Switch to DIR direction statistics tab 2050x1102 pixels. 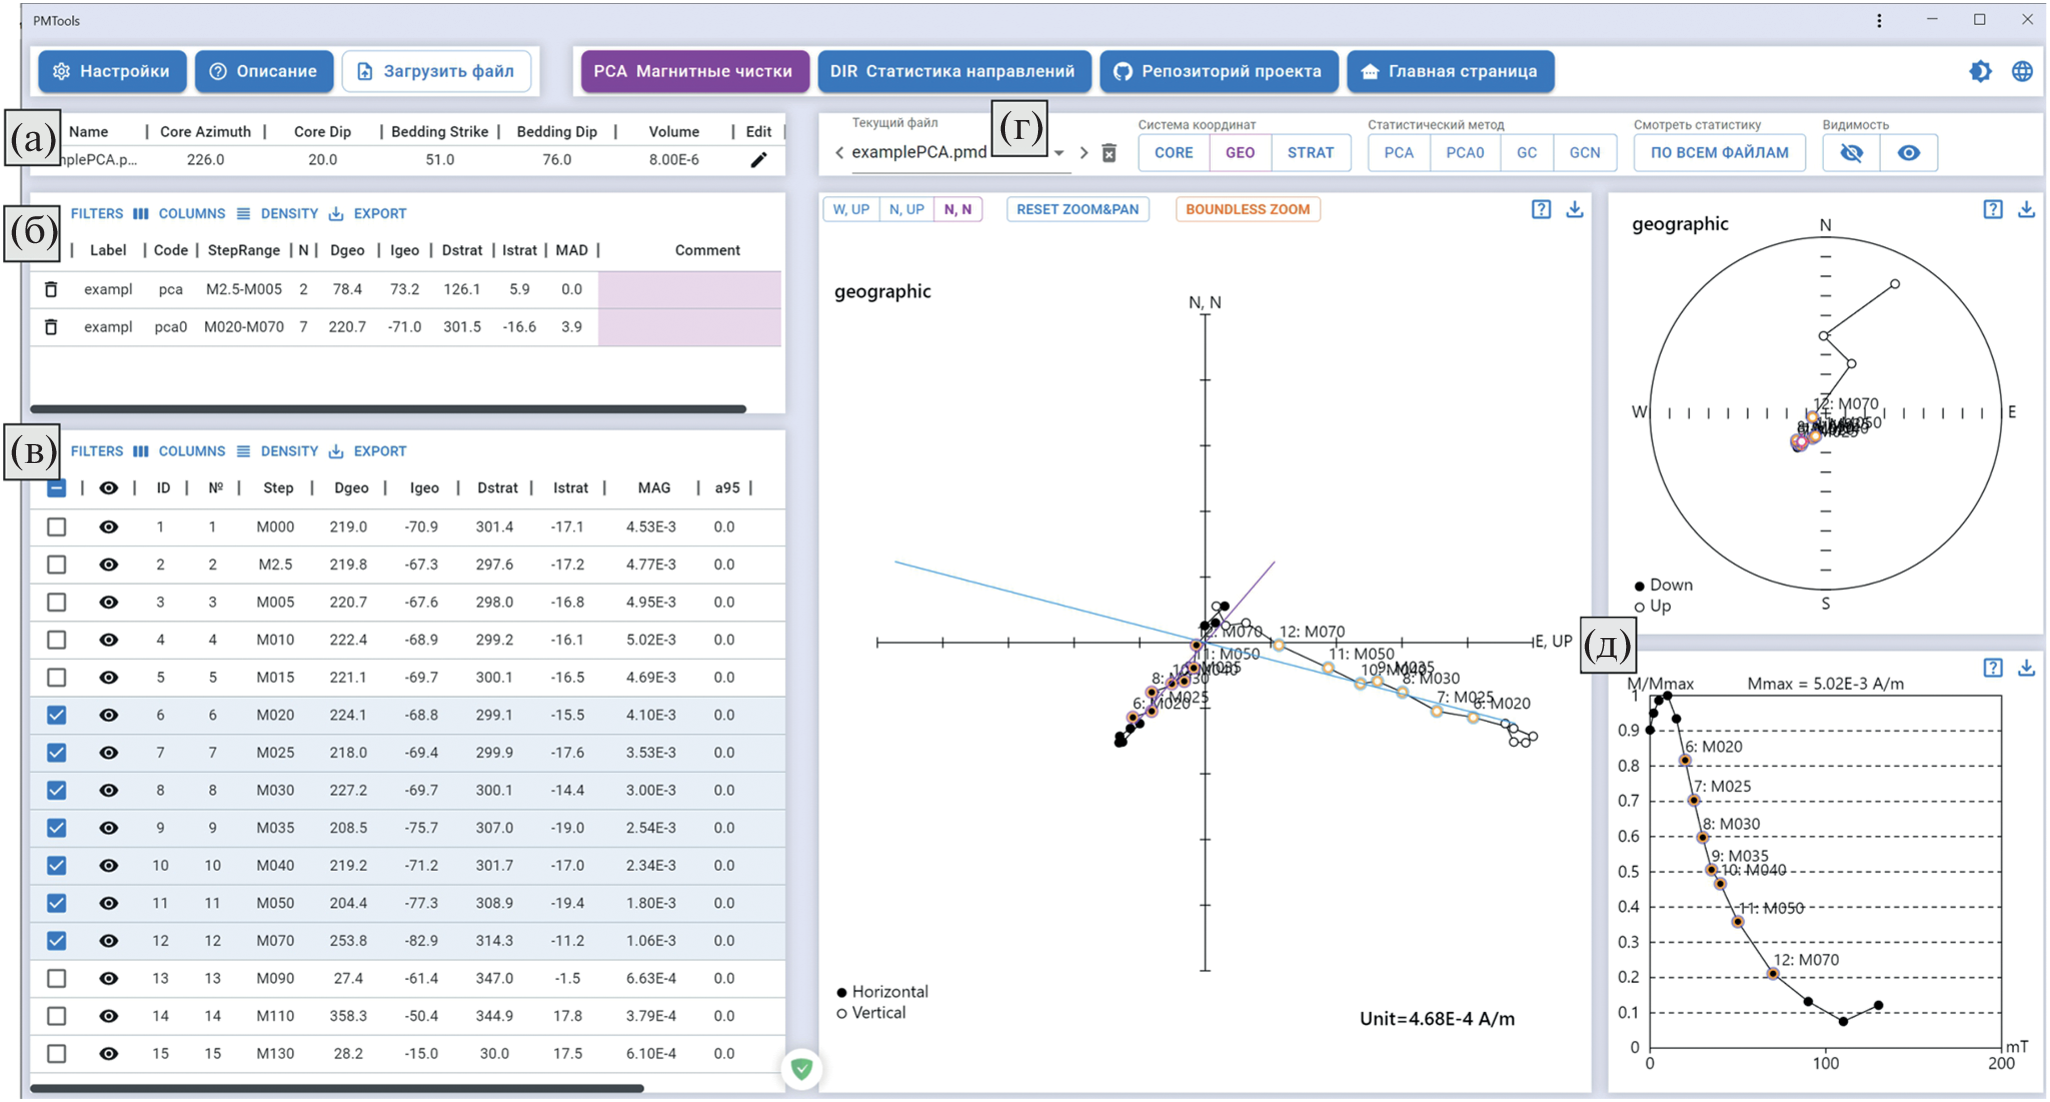tap(952, 71)
